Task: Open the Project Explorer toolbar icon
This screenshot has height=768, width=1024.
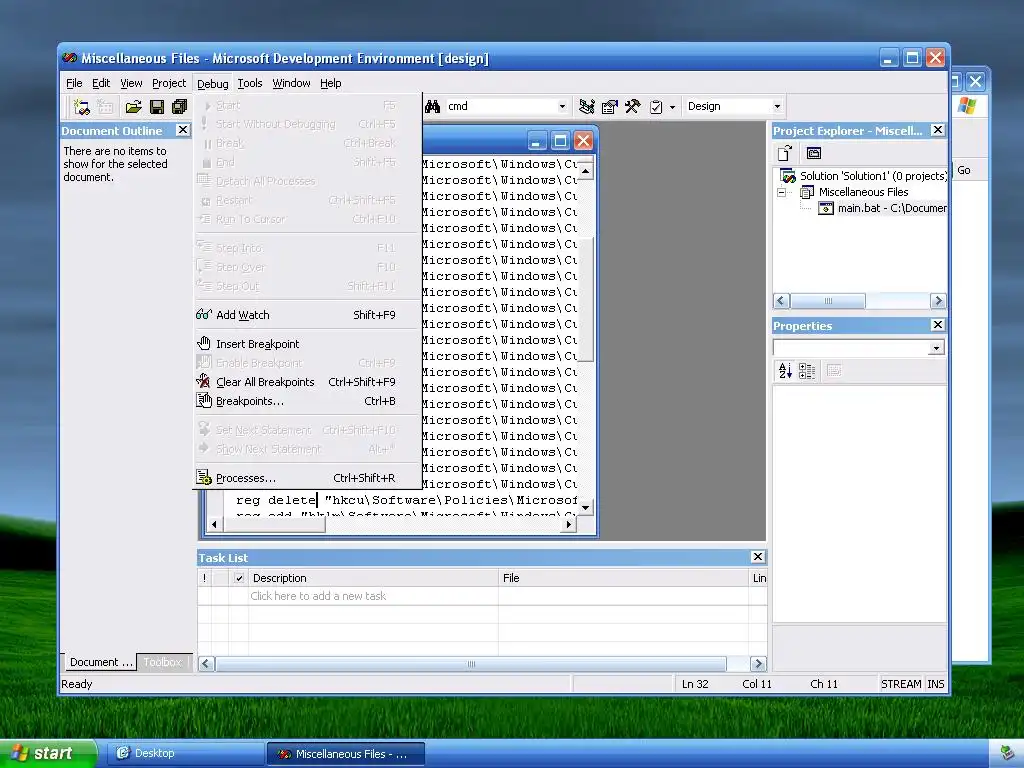Action: [x=586, y=106]
